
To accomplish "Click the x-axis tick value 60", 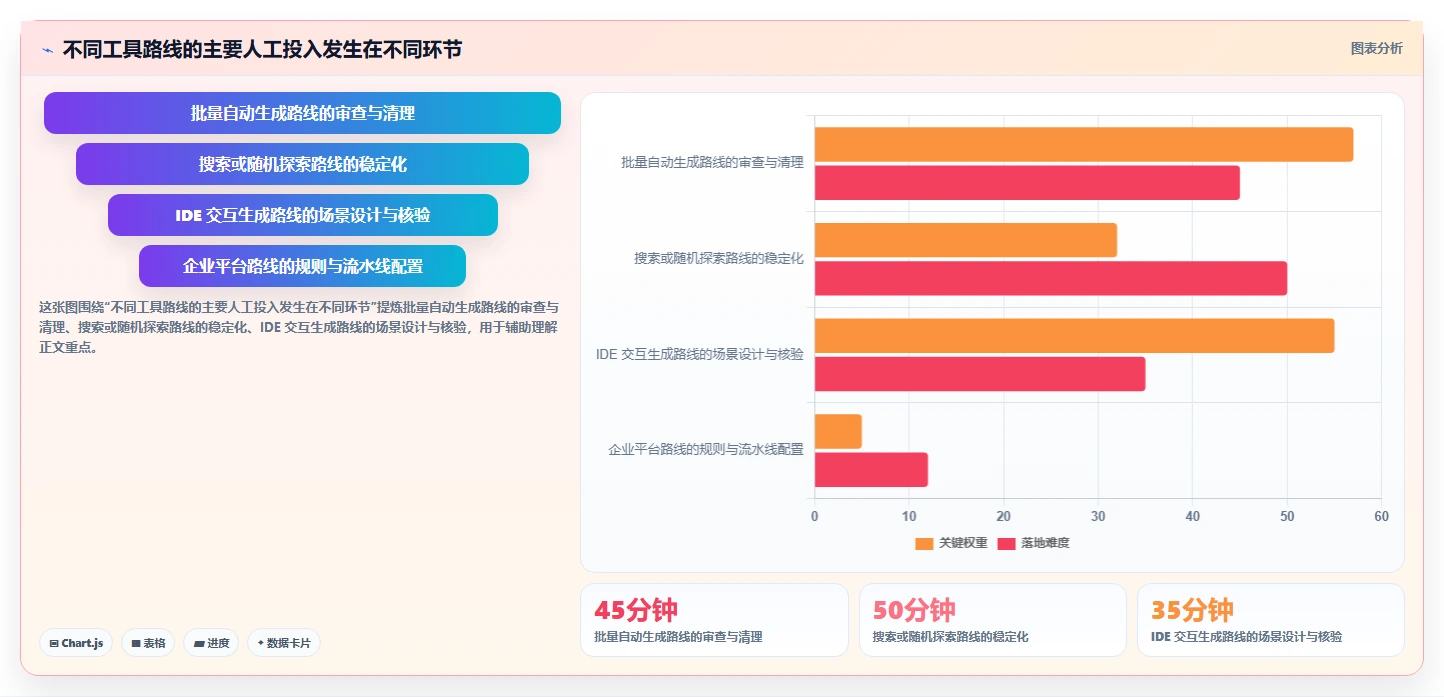I will tap(1381, 516).
